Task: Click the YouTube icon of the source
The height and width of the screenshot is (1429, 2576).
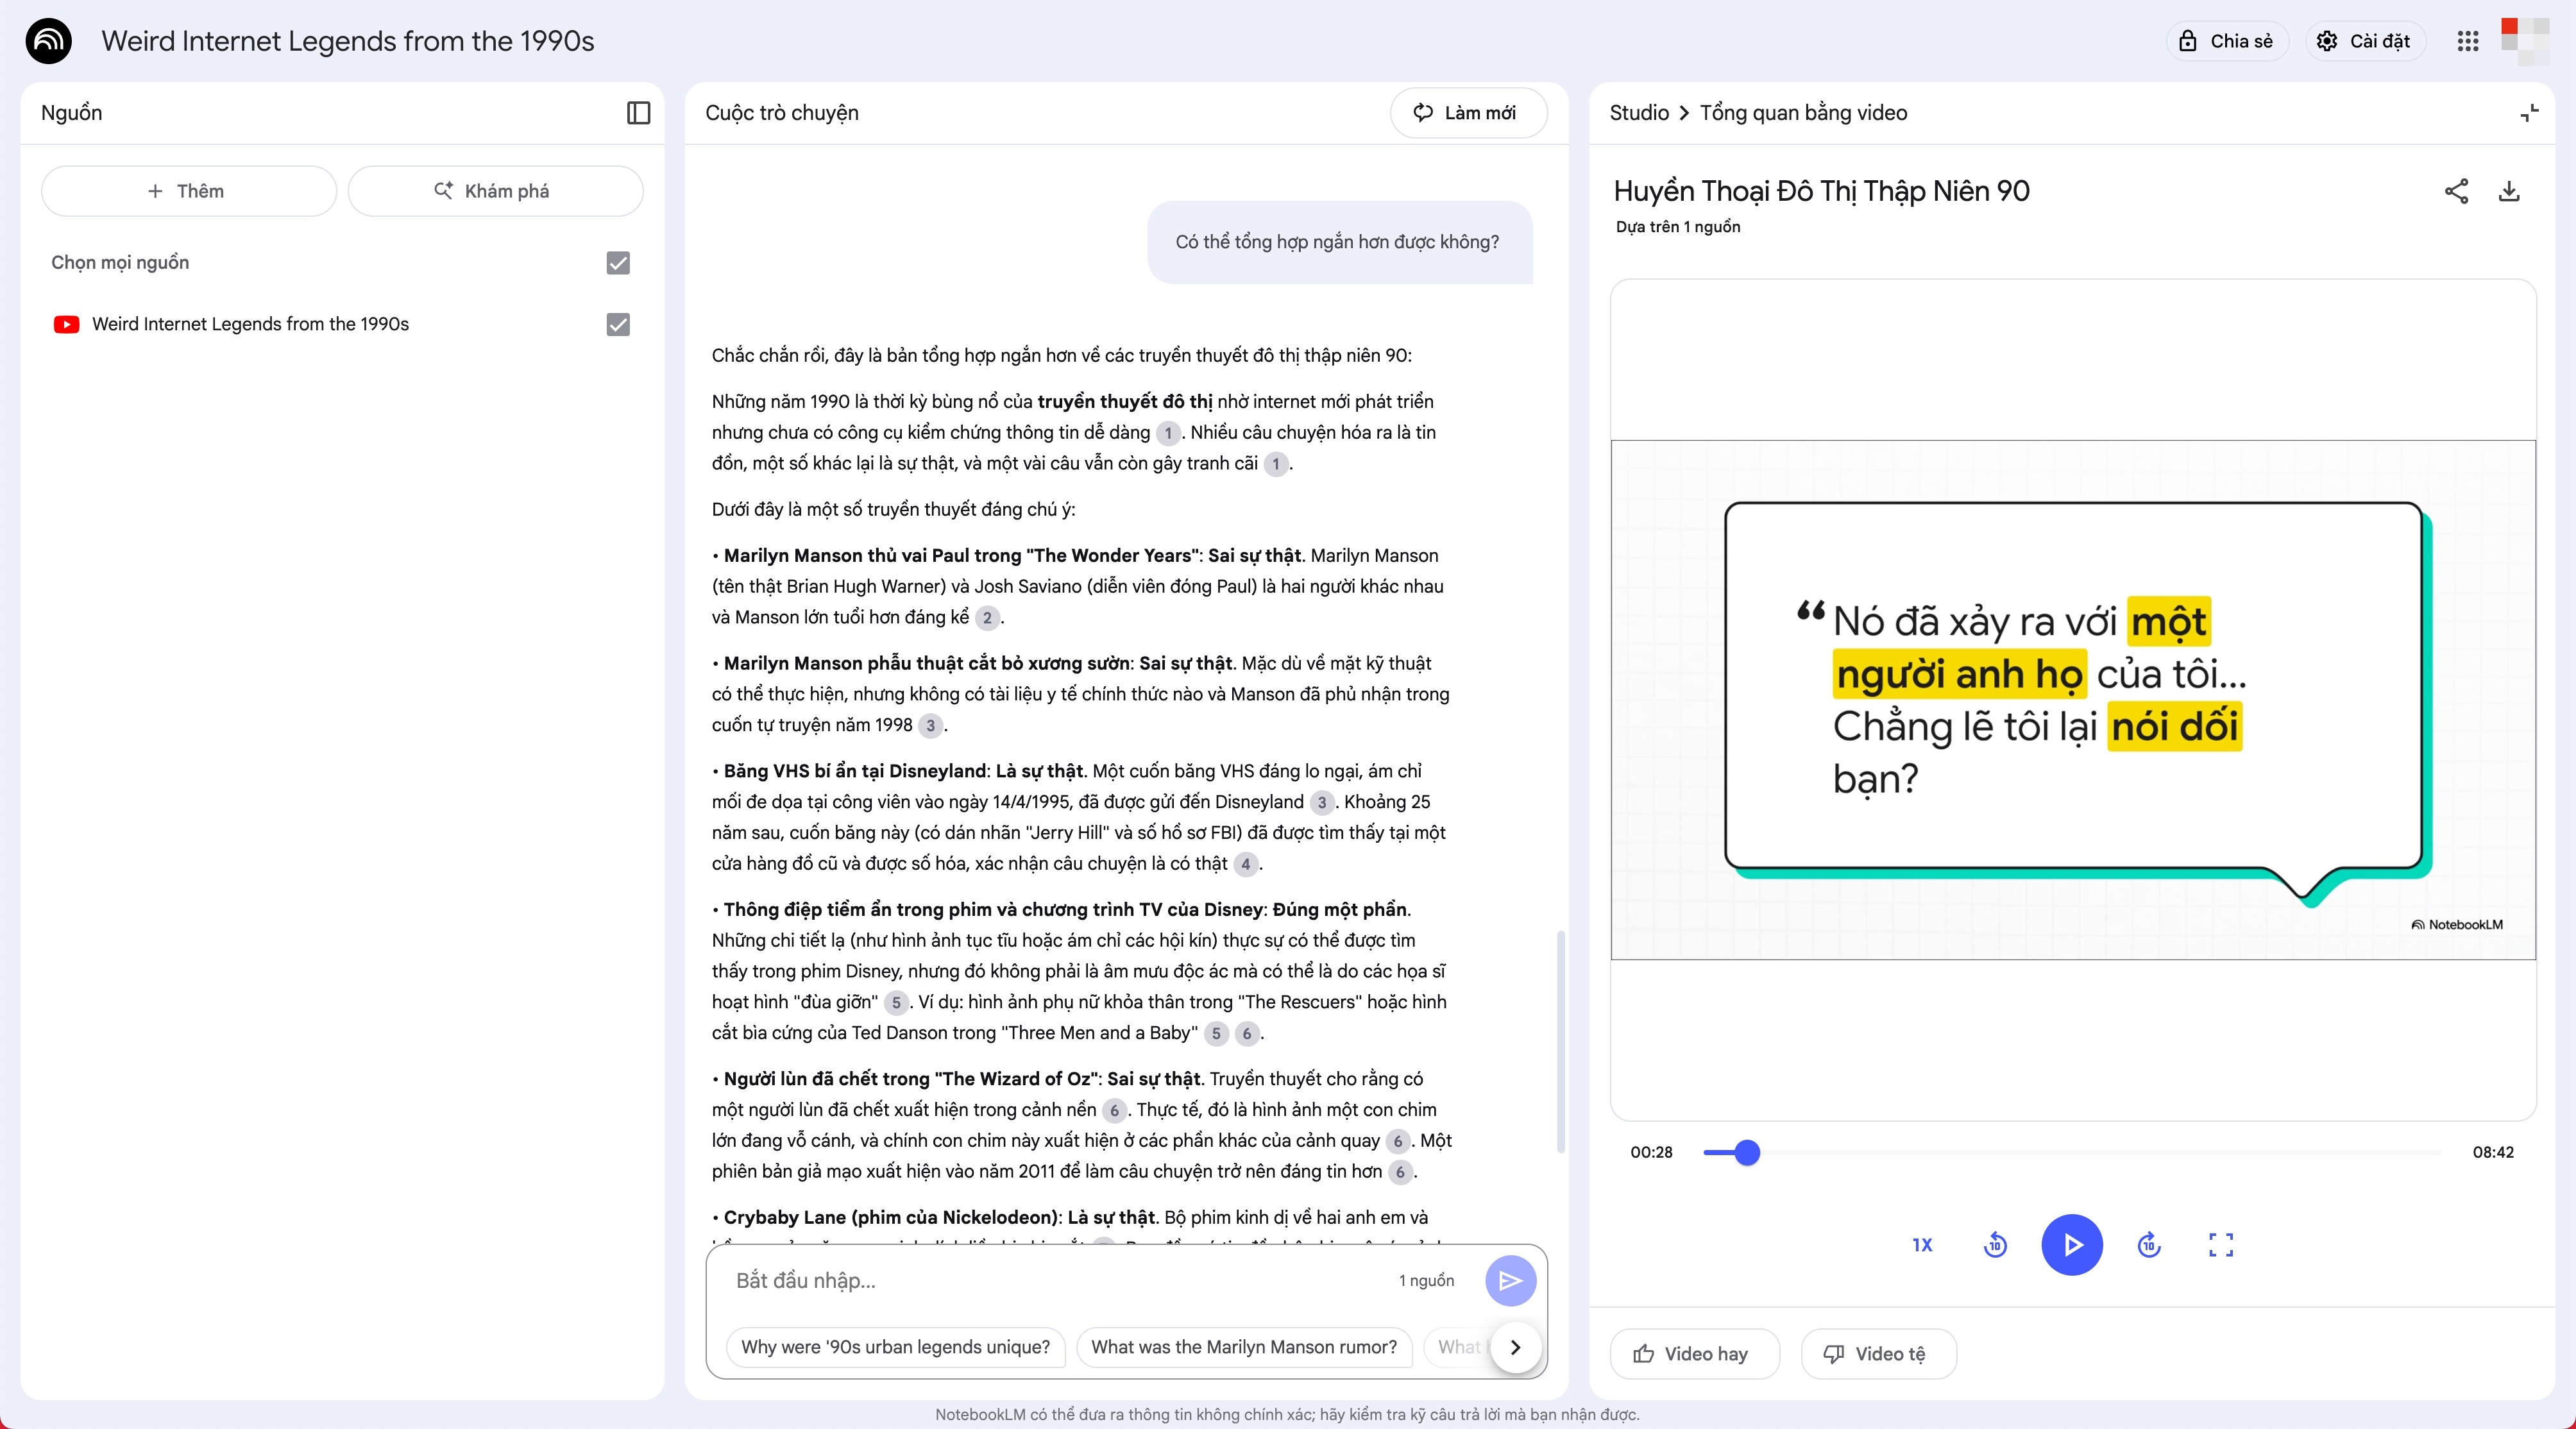Action: [67, 324]
